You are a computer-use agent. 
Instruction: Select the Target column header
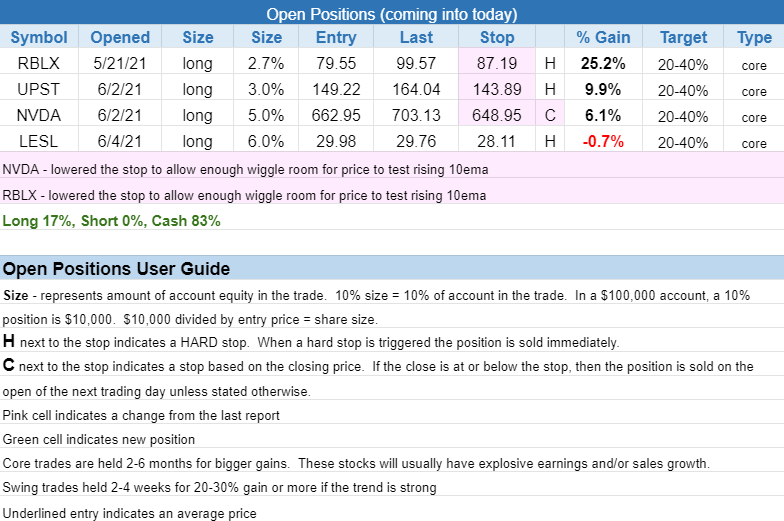[x=684, y=38]
